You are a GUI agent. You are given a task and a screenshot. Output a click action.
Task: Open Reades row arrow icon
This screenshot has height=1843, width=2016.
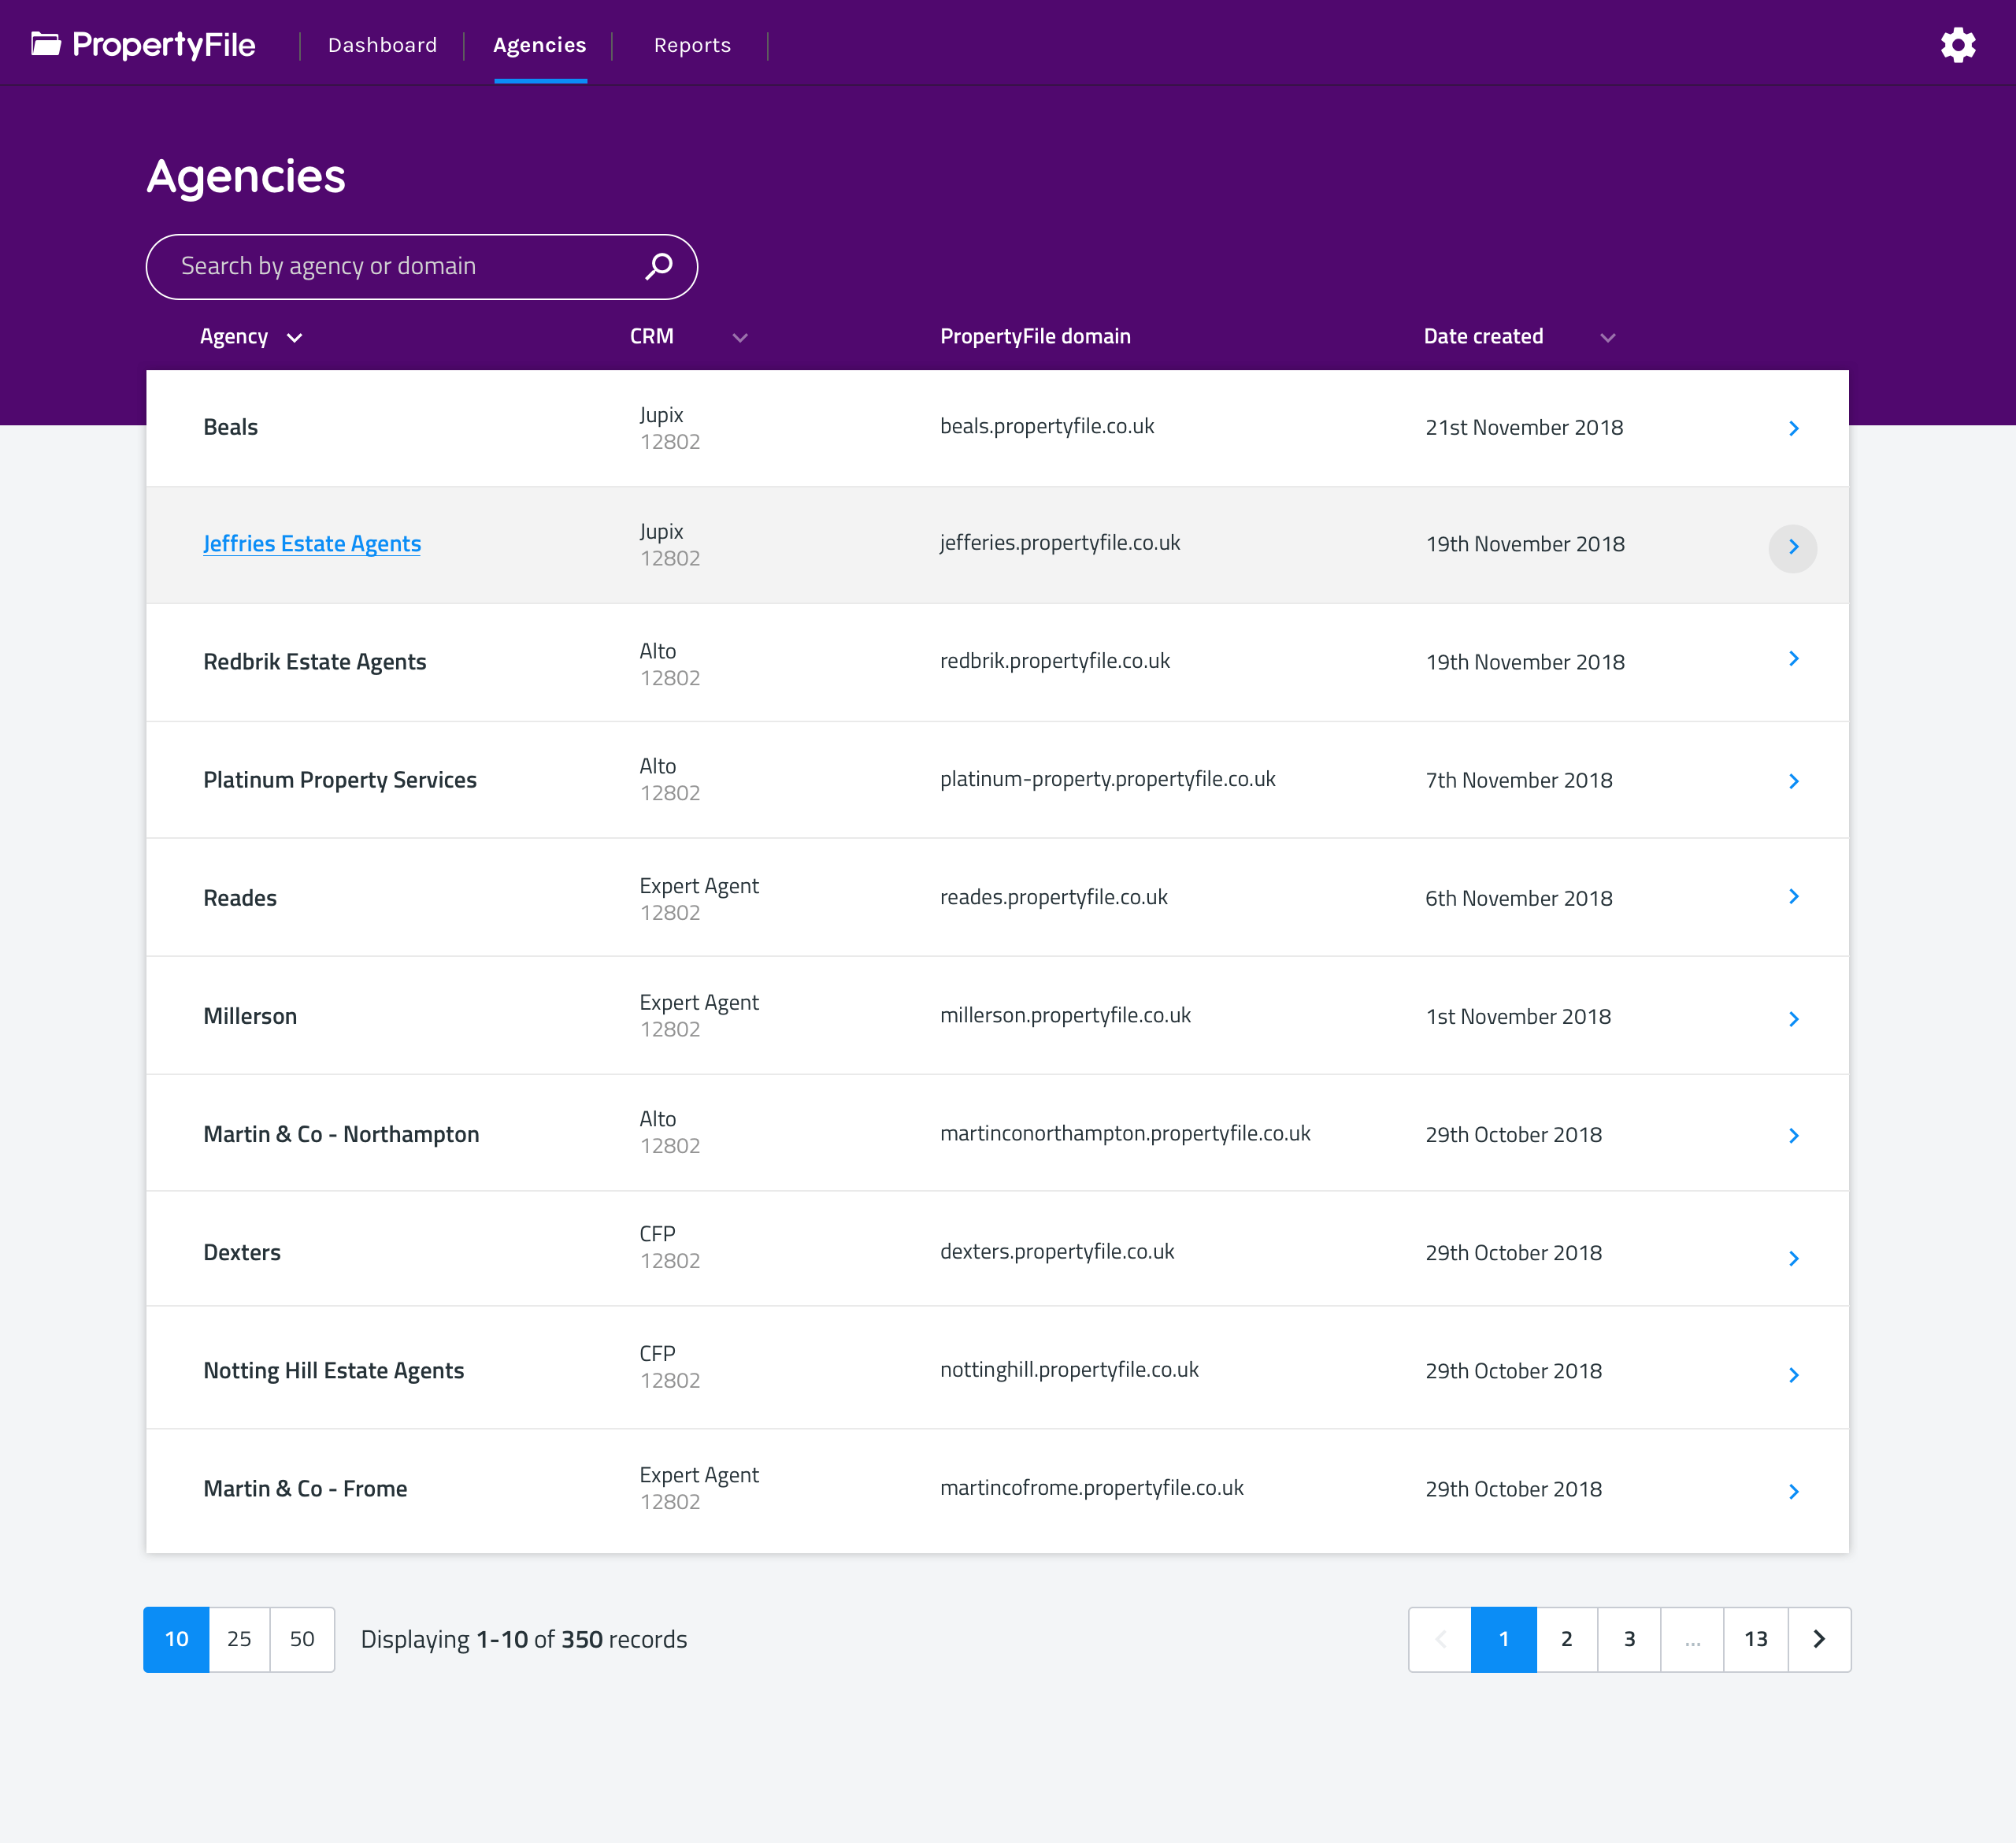pos(1793,897)
